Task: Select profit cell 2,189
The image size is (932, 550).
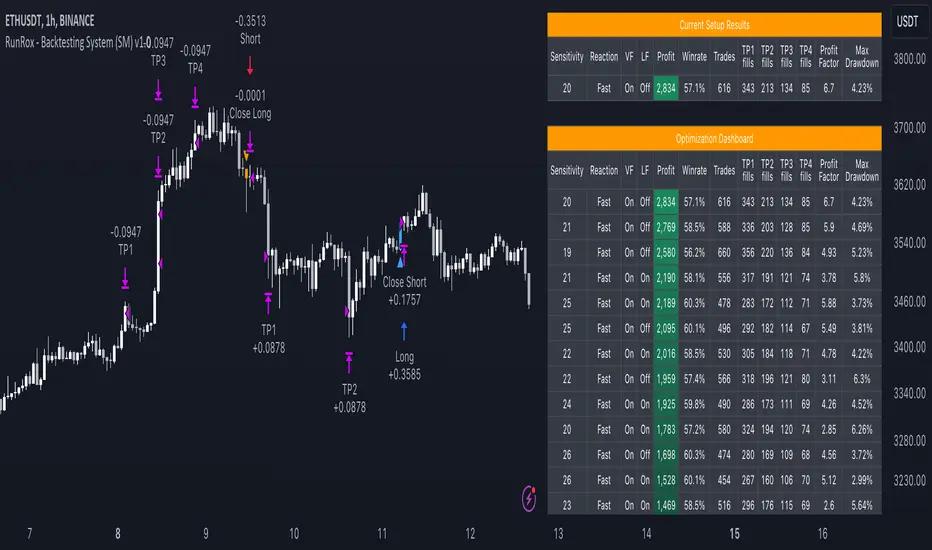Action: pos(666,303)
